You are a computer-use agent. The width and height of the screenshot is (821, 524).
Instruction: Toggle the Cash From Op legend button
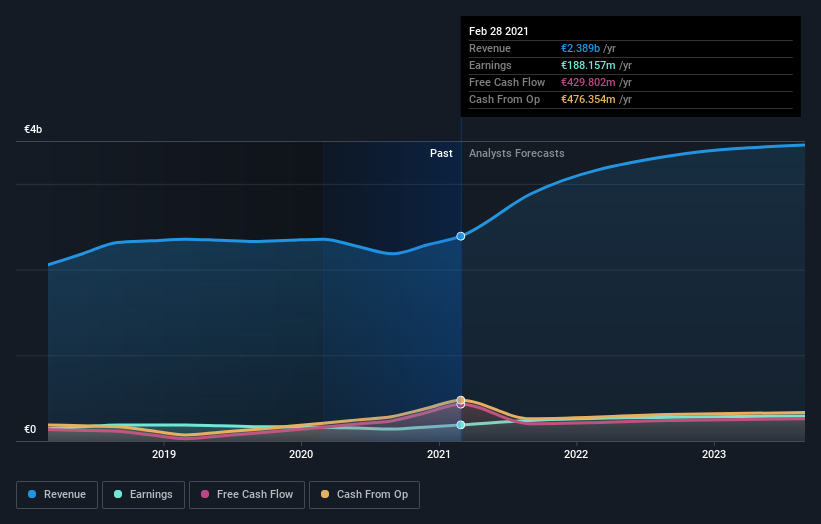click(x=364, y=495)
